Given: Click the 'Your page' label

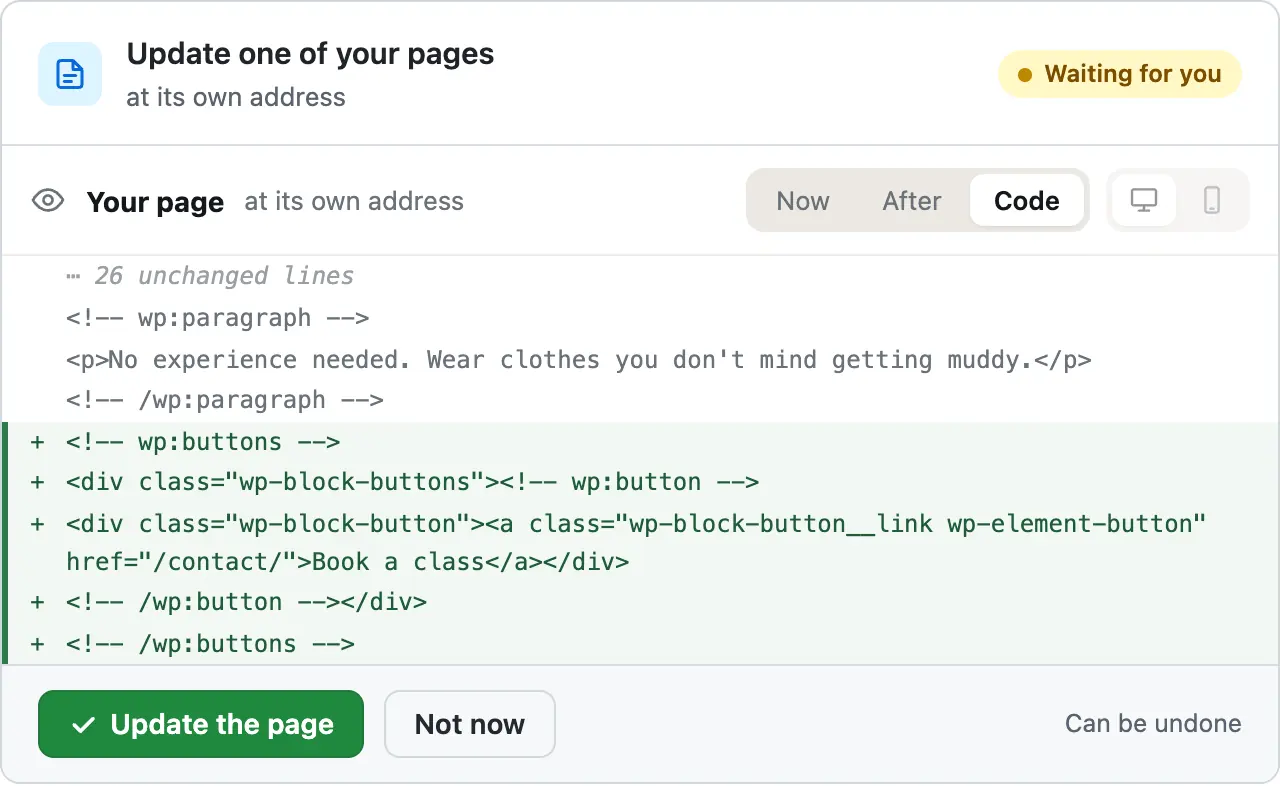Looking at the screenshot, I should tap(155, 202).
